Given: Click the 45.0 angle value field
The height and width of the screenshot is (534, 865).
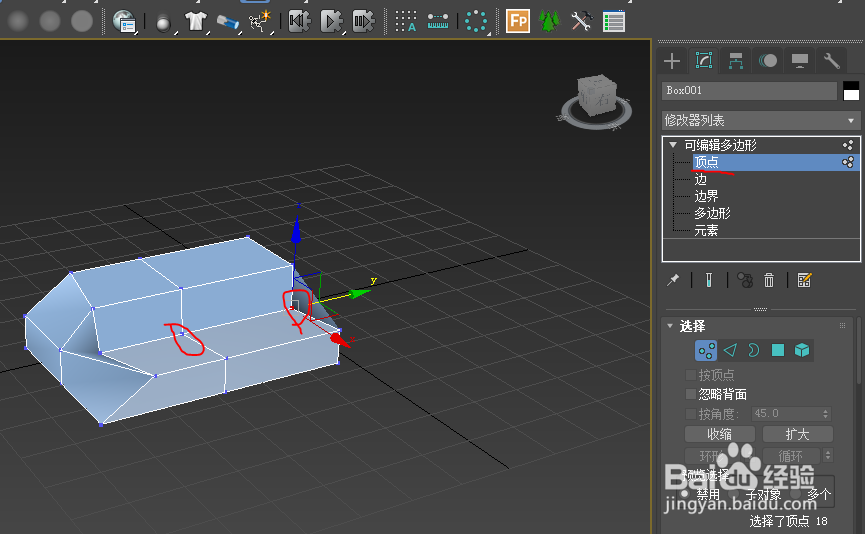Looking at the screenshot, I should (786, 414).
